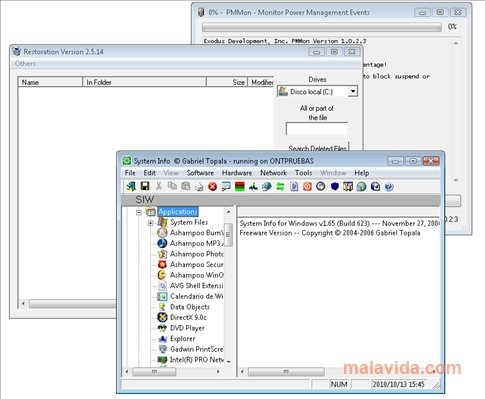Open the Others menu in Restoration
Image resolution: width=485 pixels, height=399 pixels.
point(25,64)
